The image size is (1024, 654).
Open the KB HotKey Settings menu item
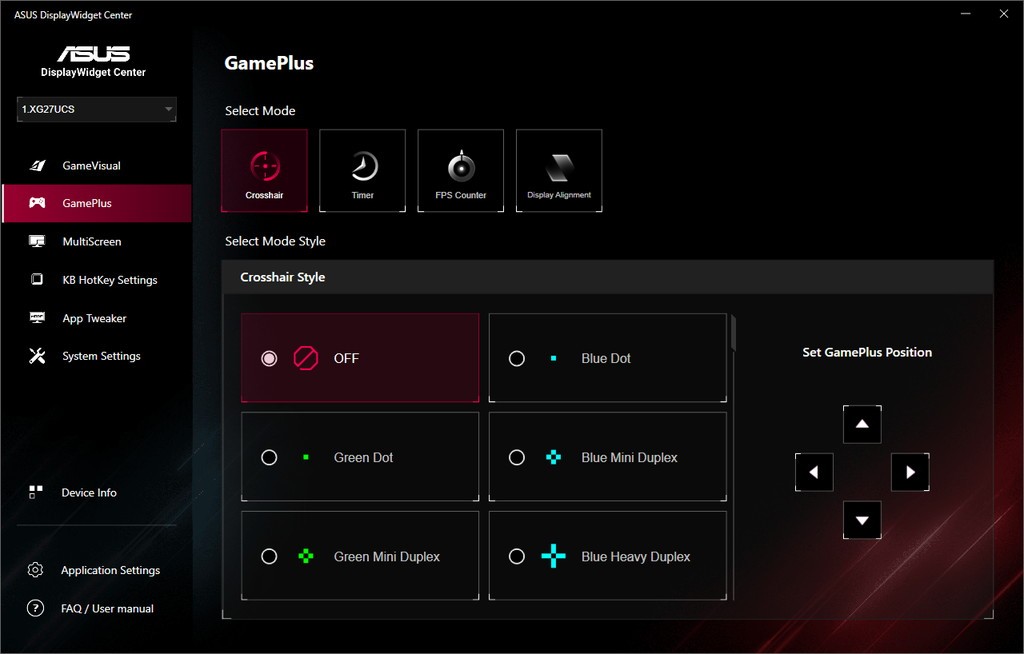click(97, 280)
